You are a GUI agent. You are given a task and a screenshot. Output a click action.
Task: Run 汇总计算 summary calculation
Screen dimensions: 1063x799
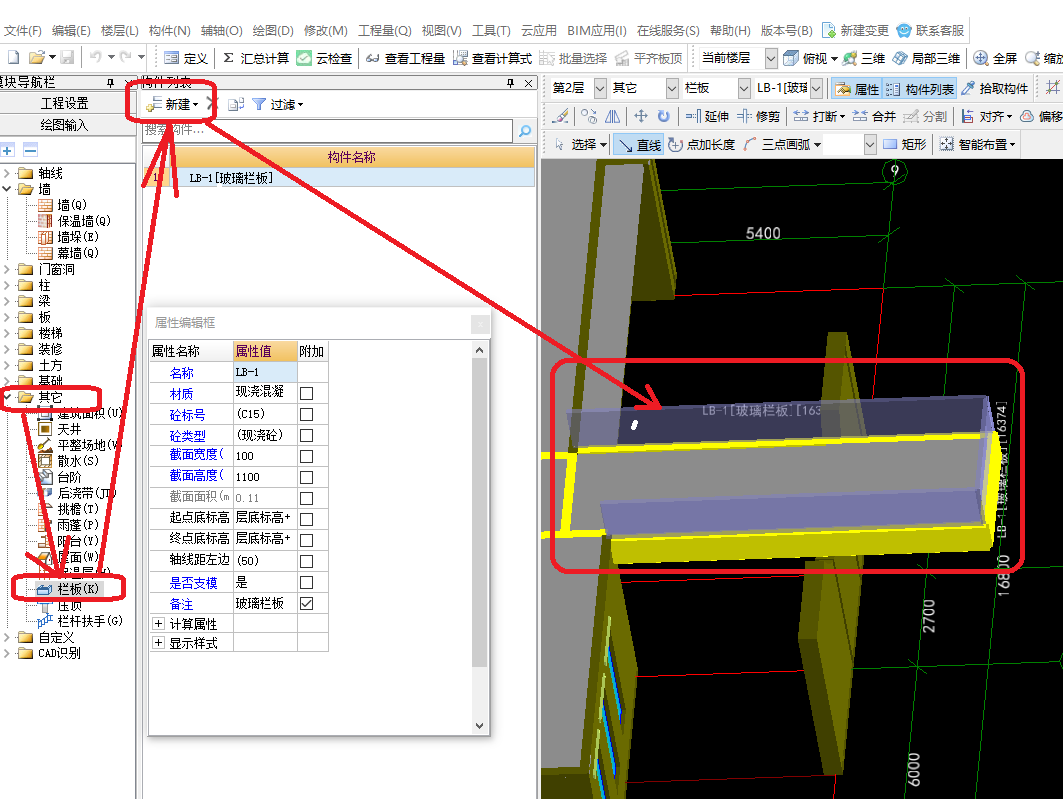(256, 58)
